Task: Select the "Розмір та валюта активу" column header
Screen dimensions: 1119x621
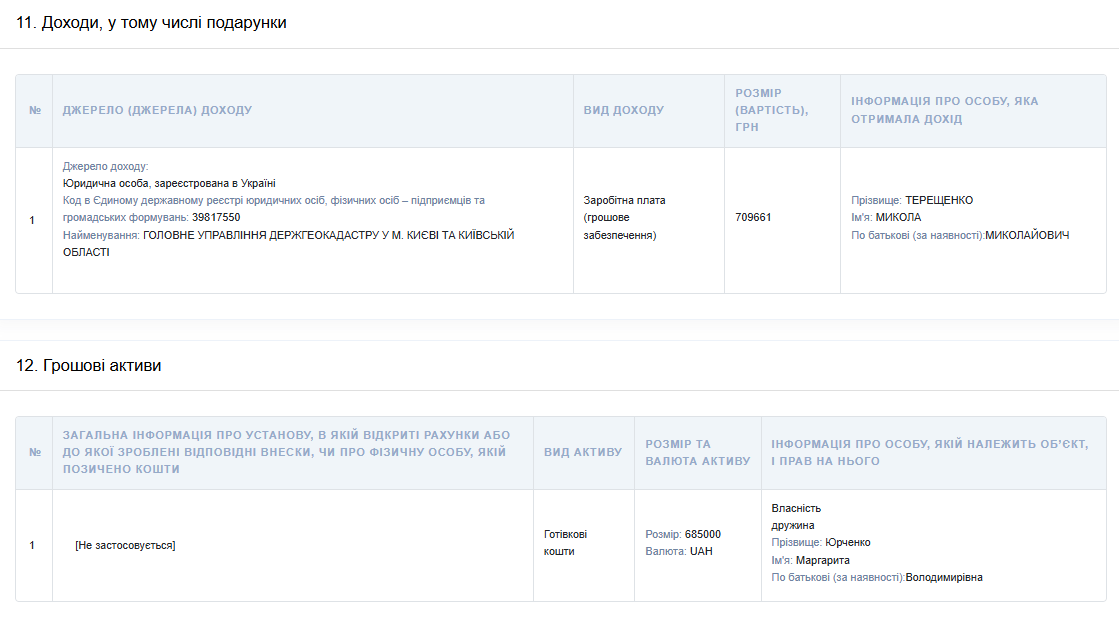Action: click(697, 452)
